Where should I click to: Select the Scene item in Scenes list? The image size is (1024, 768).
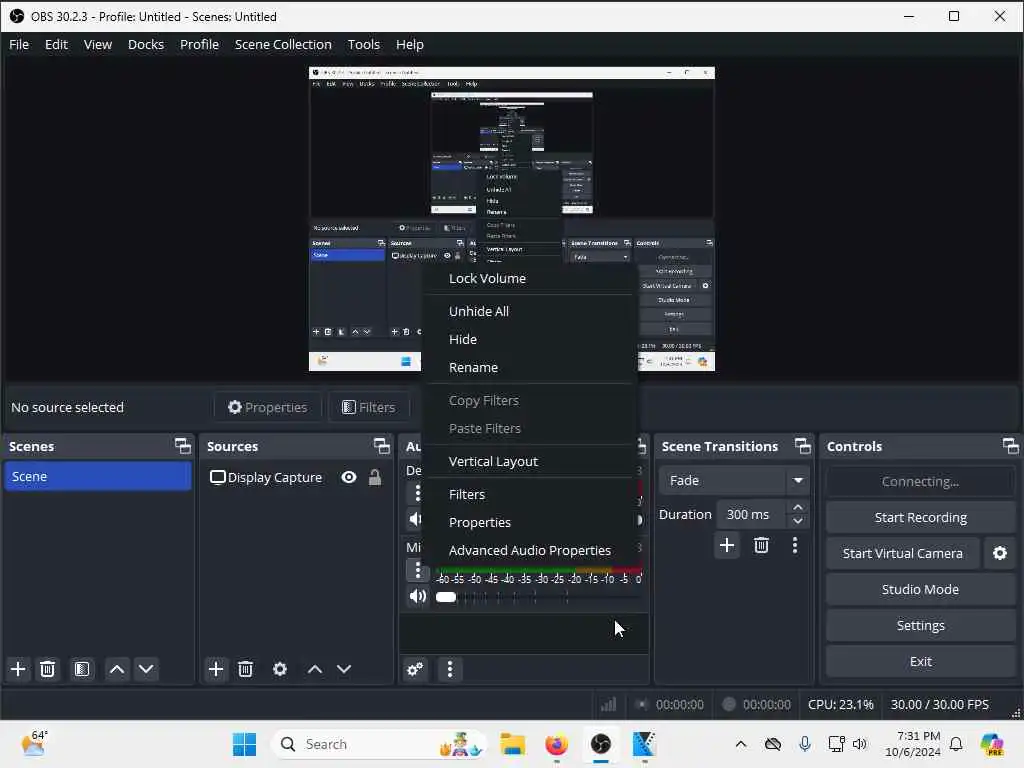[97, 476]
